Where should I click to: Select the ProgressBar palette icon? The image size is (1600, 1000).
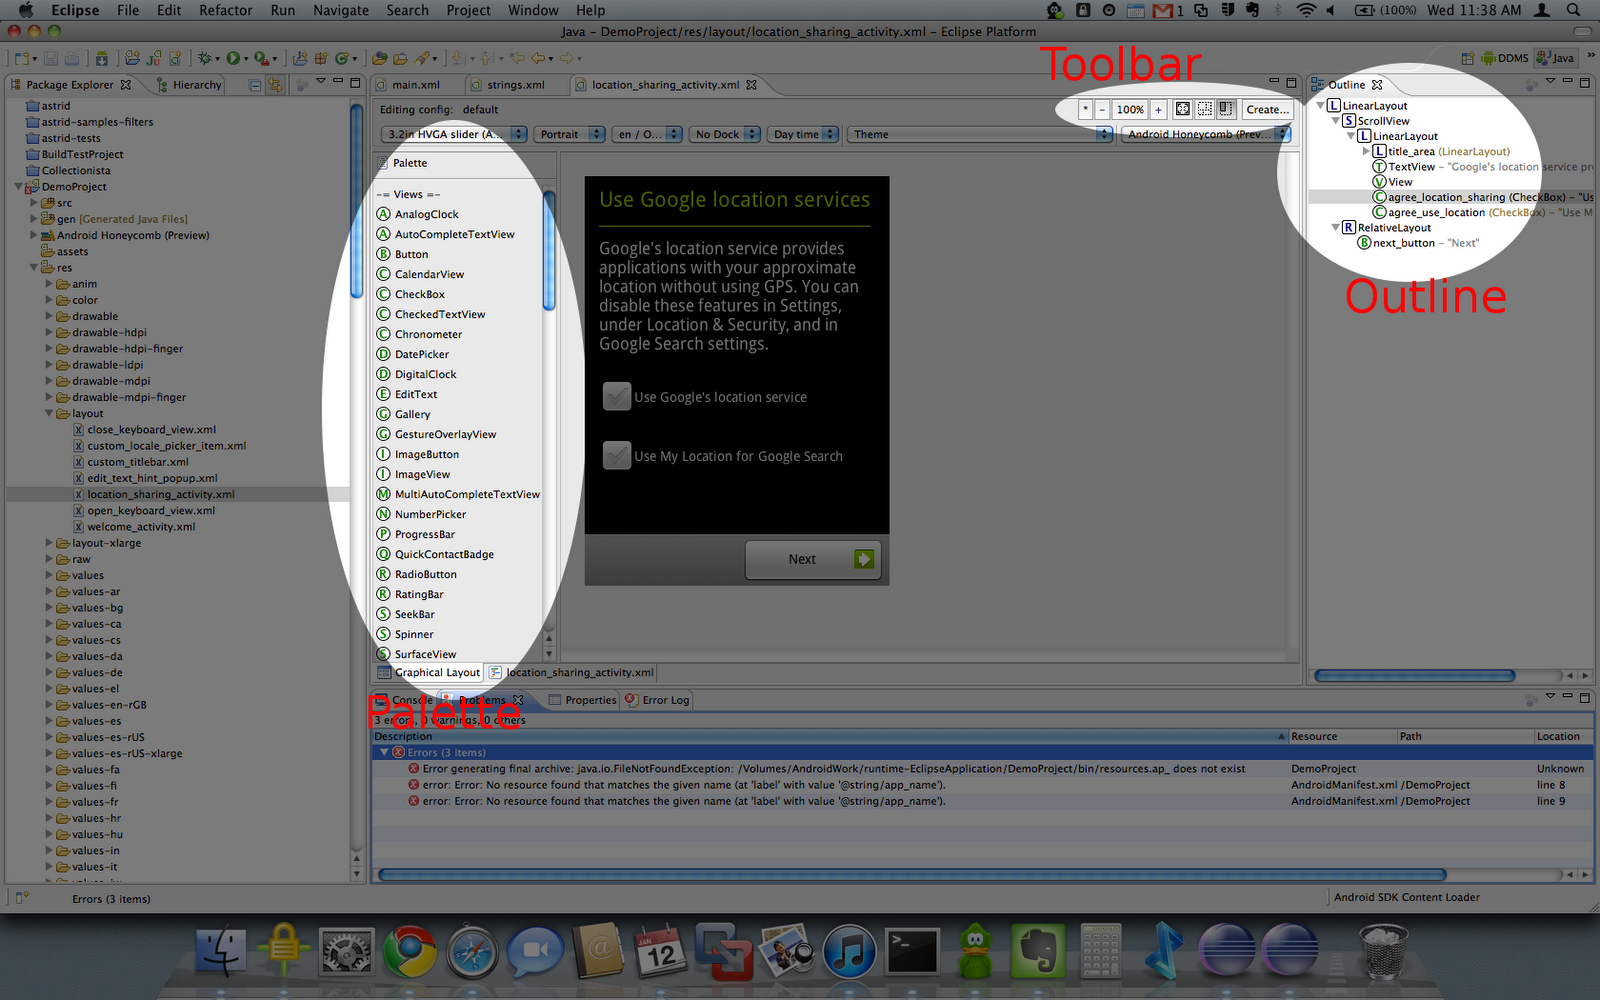tap(383, 534)
